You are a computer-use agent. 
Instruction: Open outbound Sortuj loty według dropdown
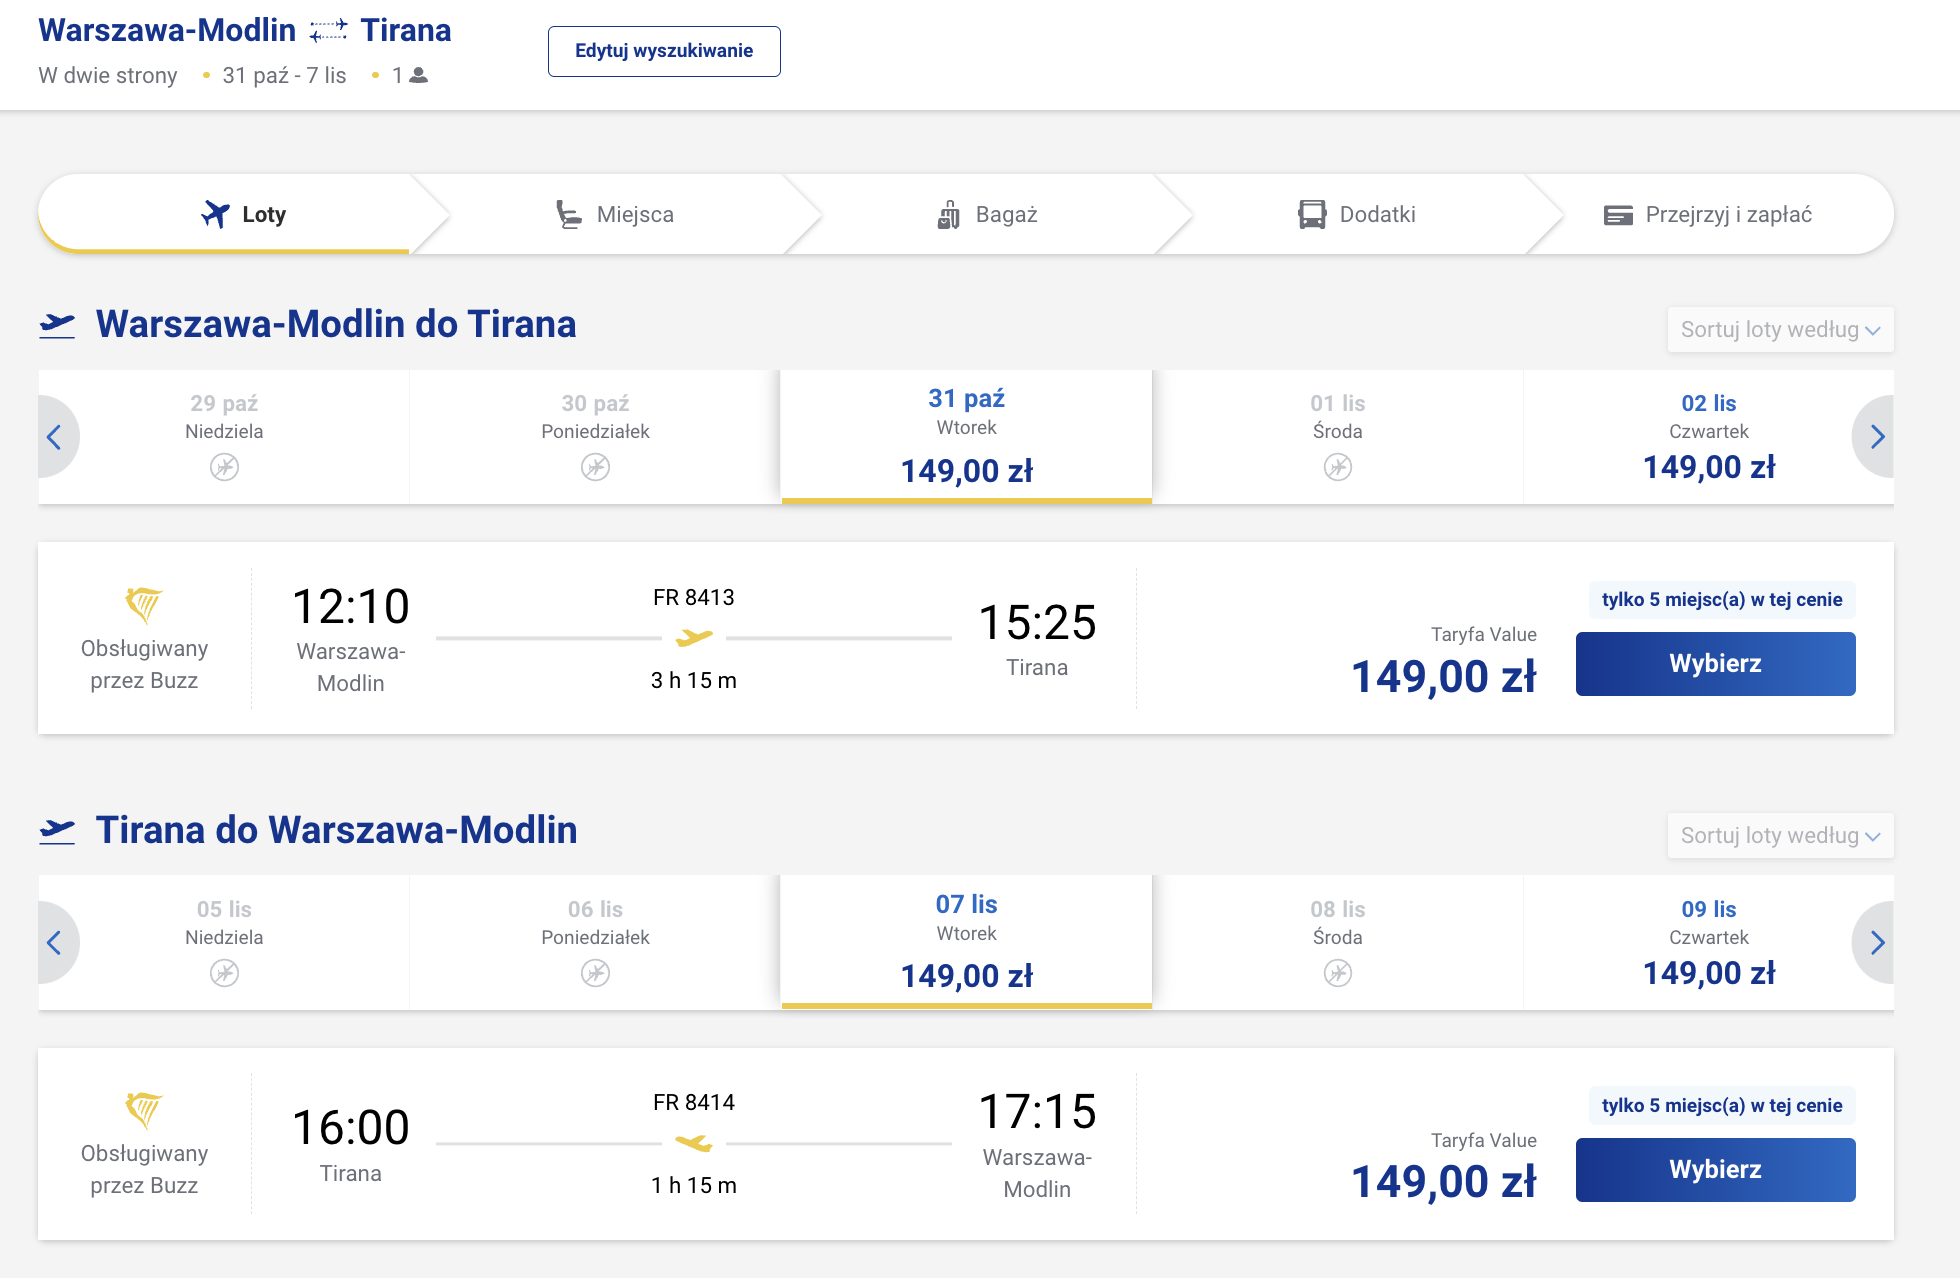click(x=1780, y=329)
